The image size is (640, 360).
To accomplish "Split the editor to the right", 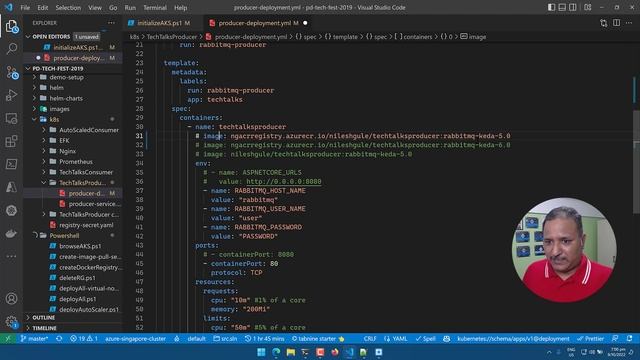I will tap(616, 23).
